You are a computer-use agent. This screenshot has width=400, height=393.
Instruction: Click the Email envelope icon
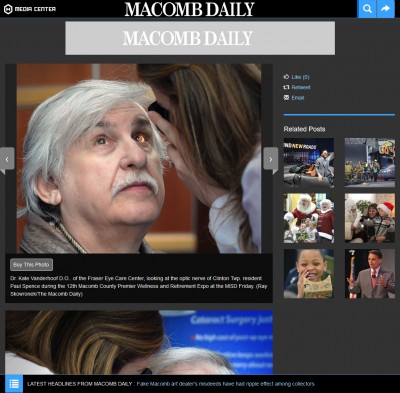click(x=286, y=97)
